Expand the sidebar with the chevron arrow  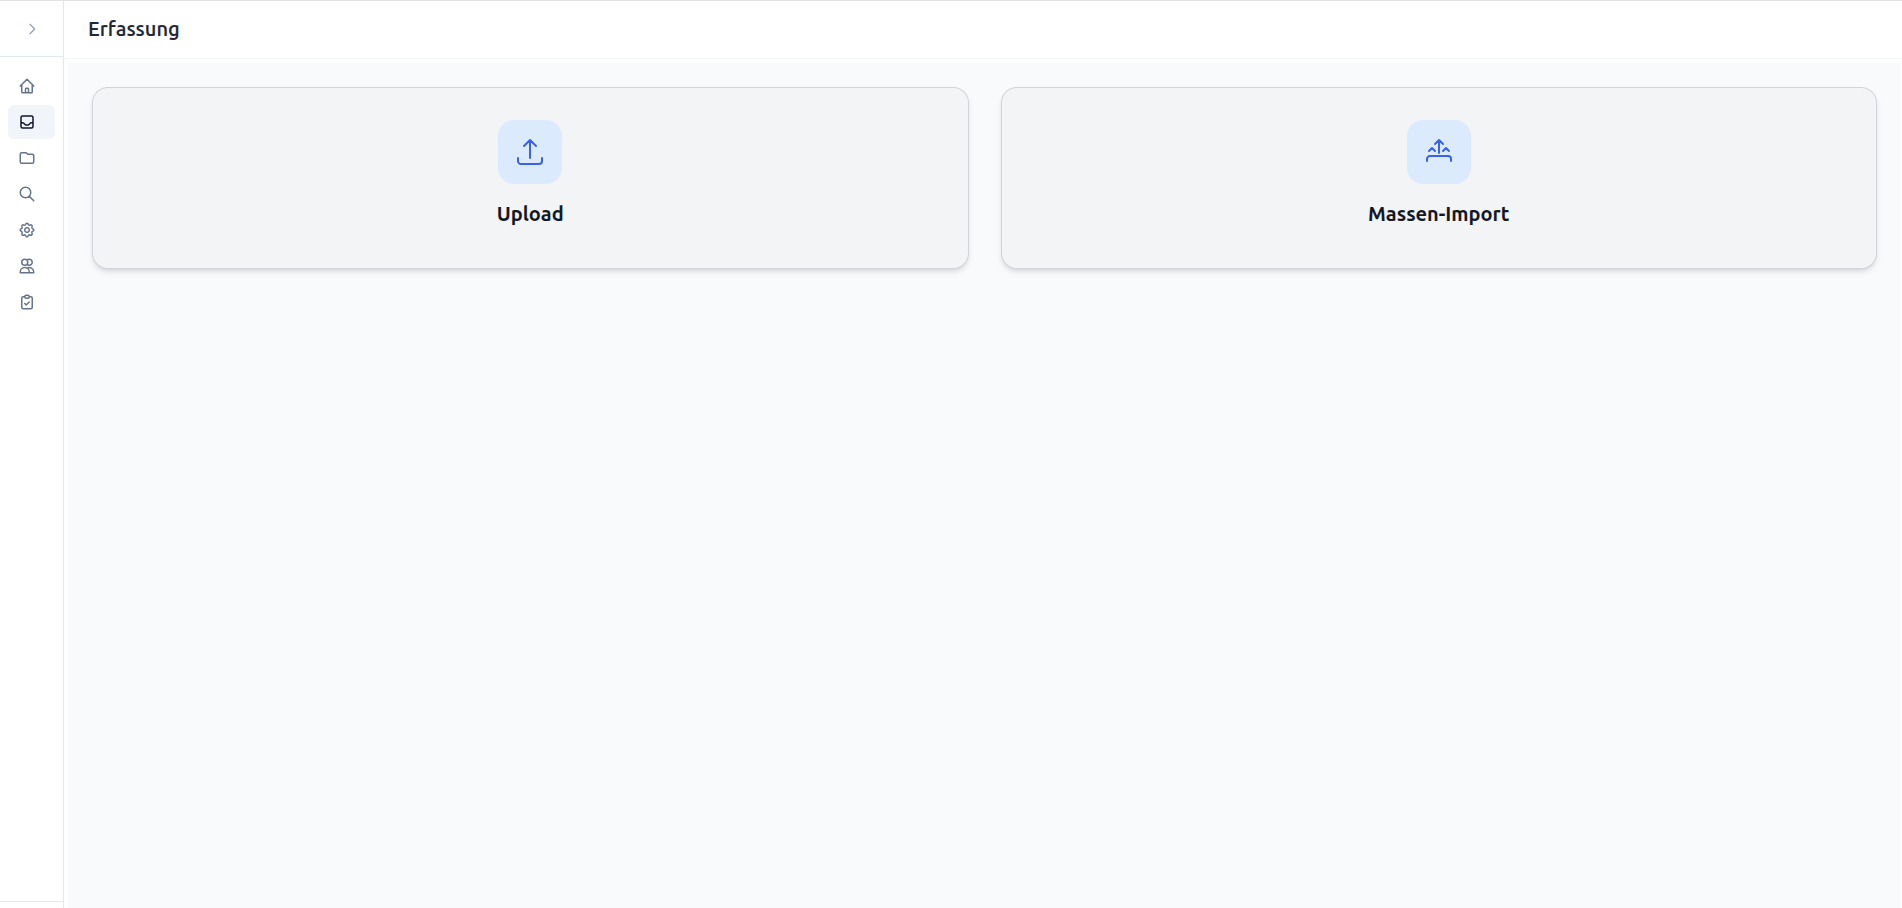32,29
